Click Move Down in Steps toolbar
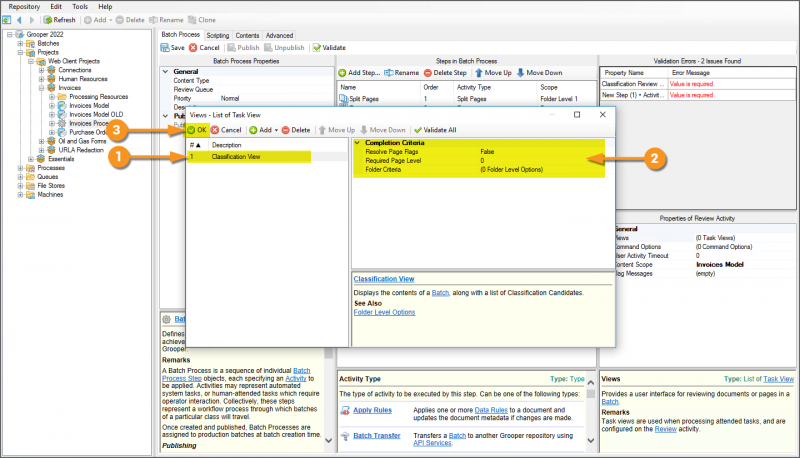Viewport: 800px width, 458px height. (x=539, y=73)
